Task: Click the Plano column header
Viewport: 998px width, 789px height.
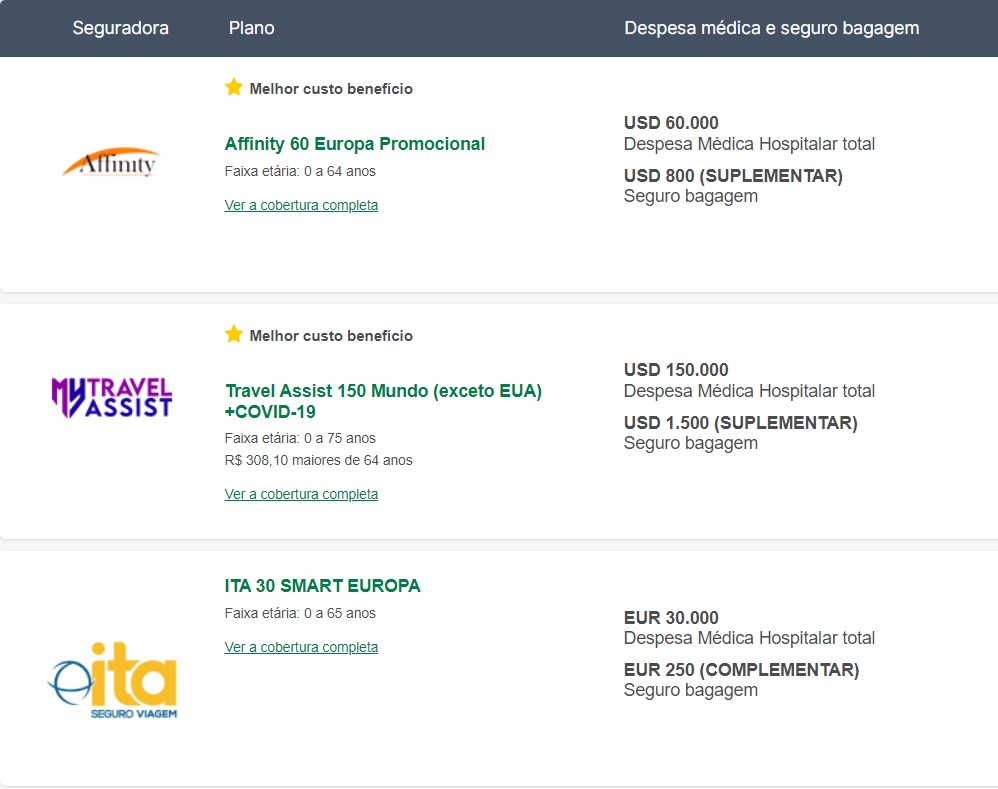Action: point(251,28)
